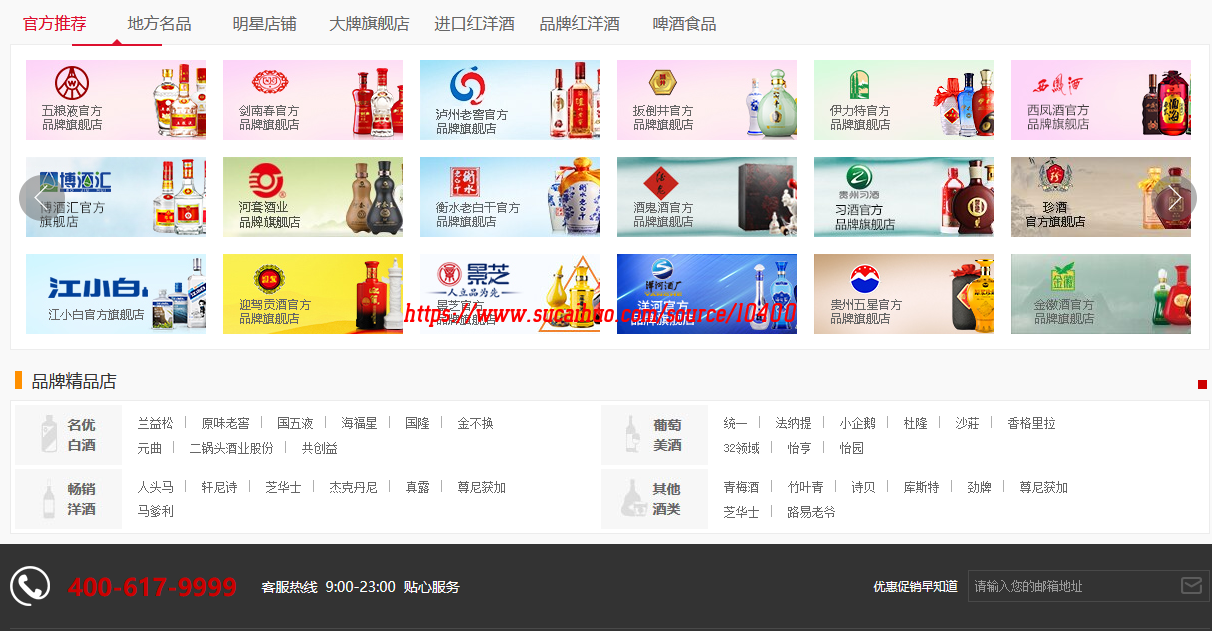This screenshot has width=1212, height=631.
Task: Open the 金不换 link
Action: pos(475,423)
